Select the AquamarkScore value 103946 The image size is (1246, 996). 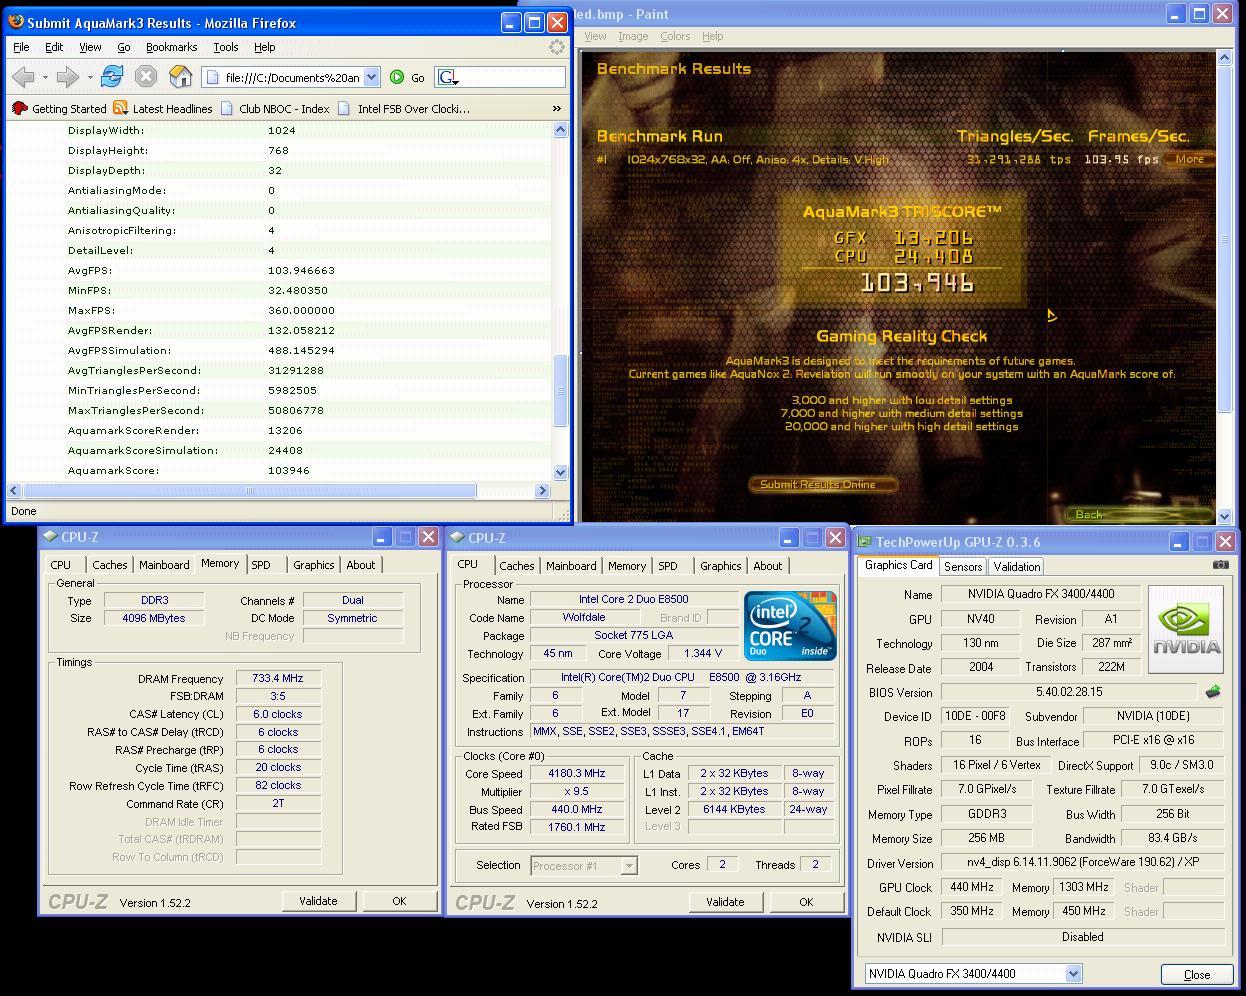coord(289,470)
